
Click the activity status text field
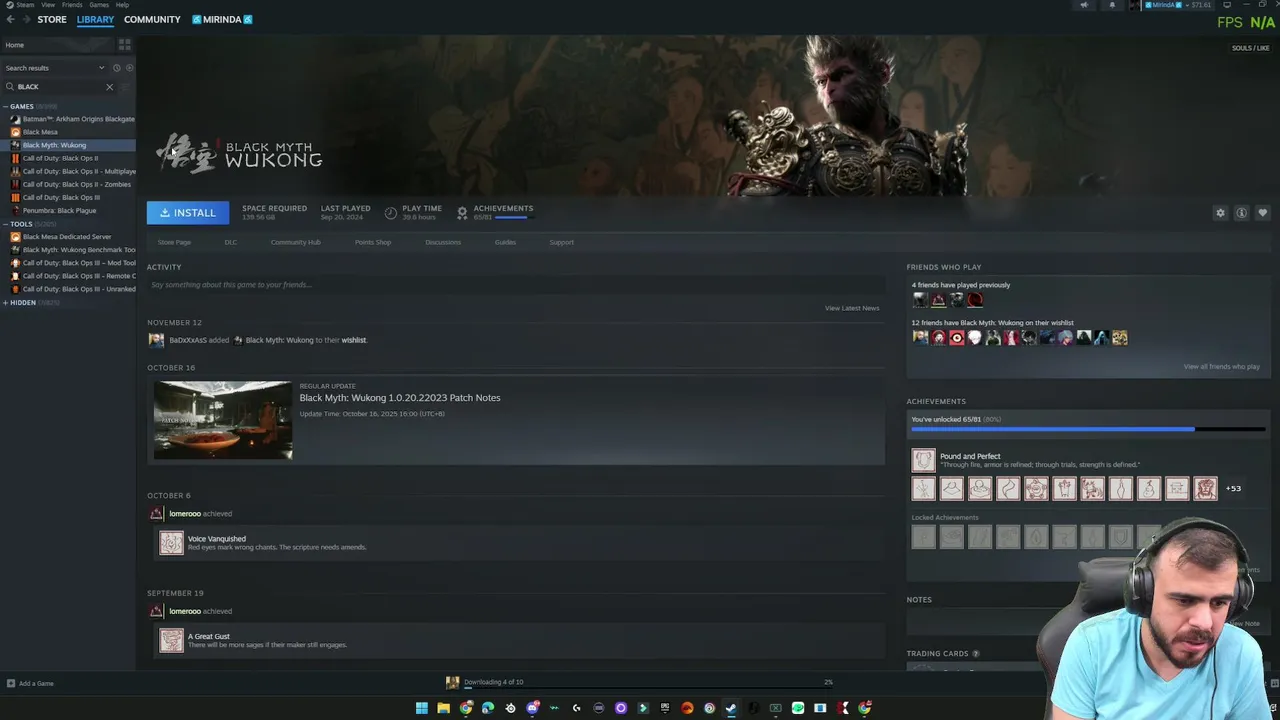(x=515, y=285)
